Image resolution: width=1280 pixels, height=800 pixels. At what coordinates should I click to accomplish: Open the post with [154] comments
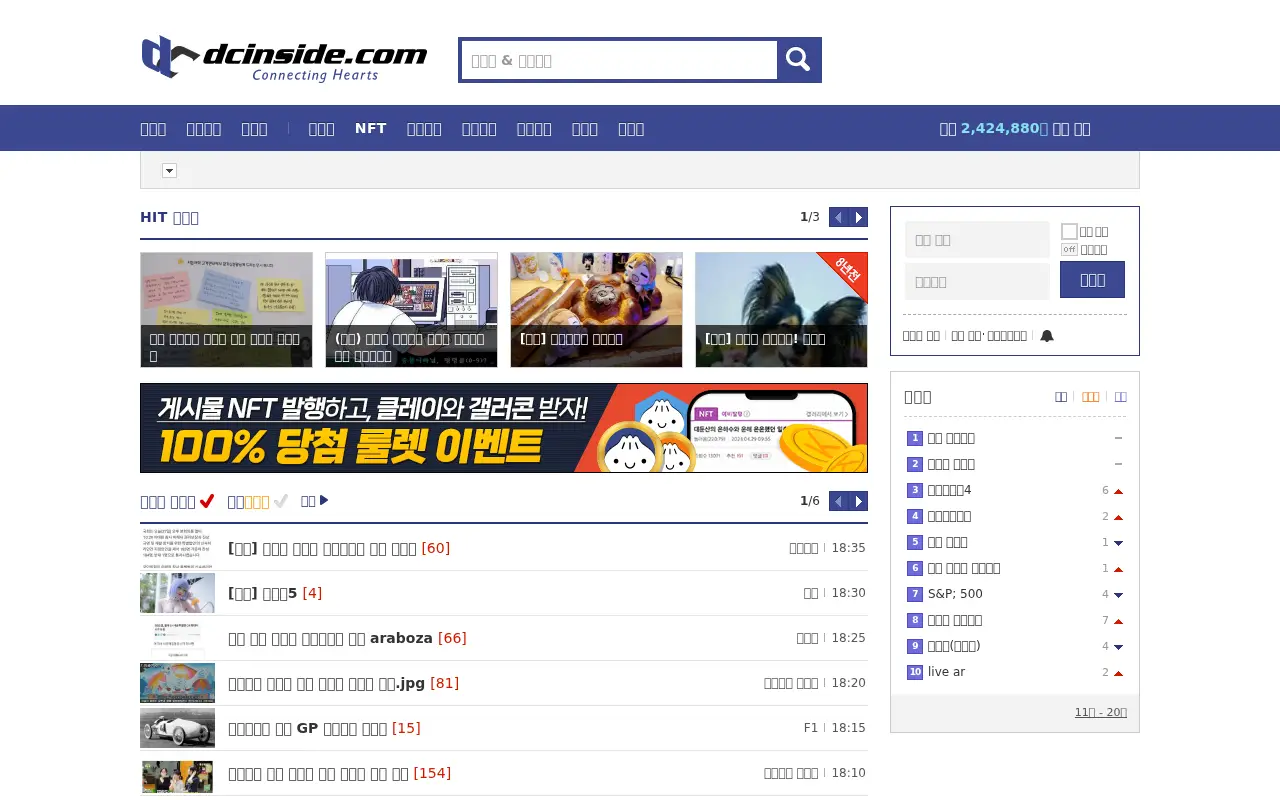339,773
